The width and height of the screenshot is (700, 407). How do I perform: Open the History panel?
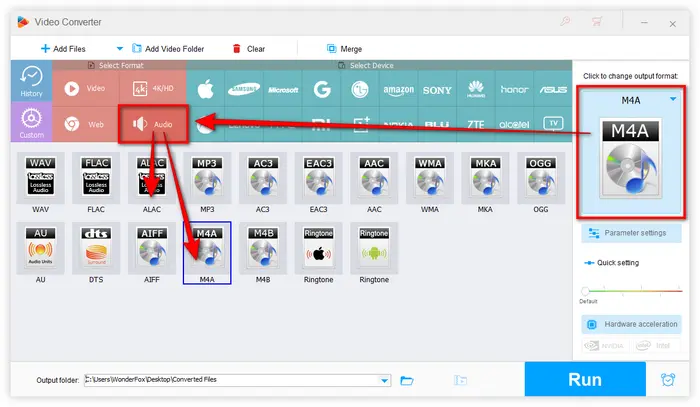[x=31, y=81]
